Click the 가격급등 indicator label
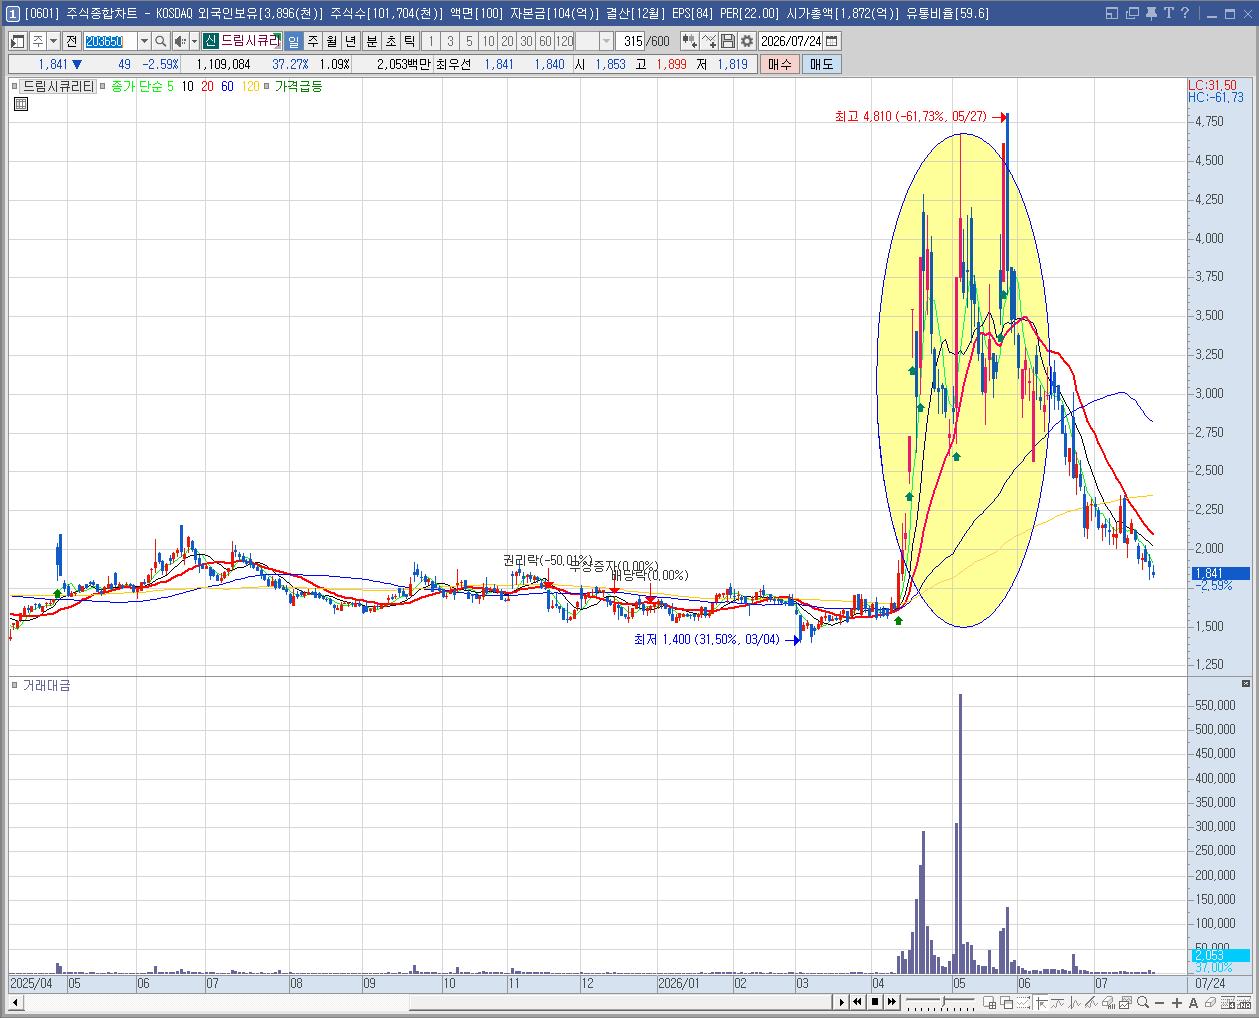 pos(299,87)
